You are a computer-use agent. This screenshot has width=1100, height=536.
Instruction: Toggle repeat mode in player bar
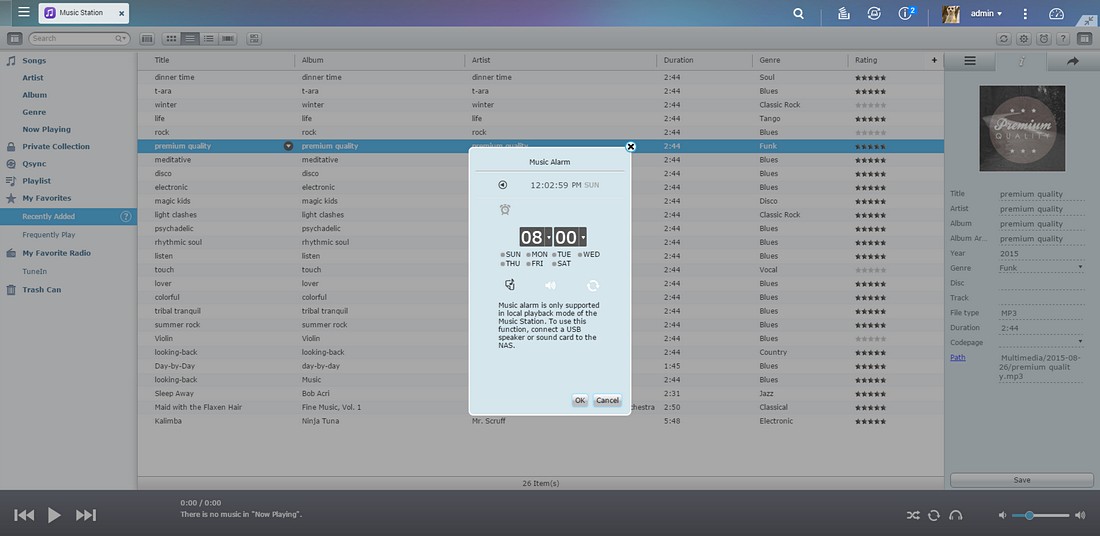(x=934, y=515)
